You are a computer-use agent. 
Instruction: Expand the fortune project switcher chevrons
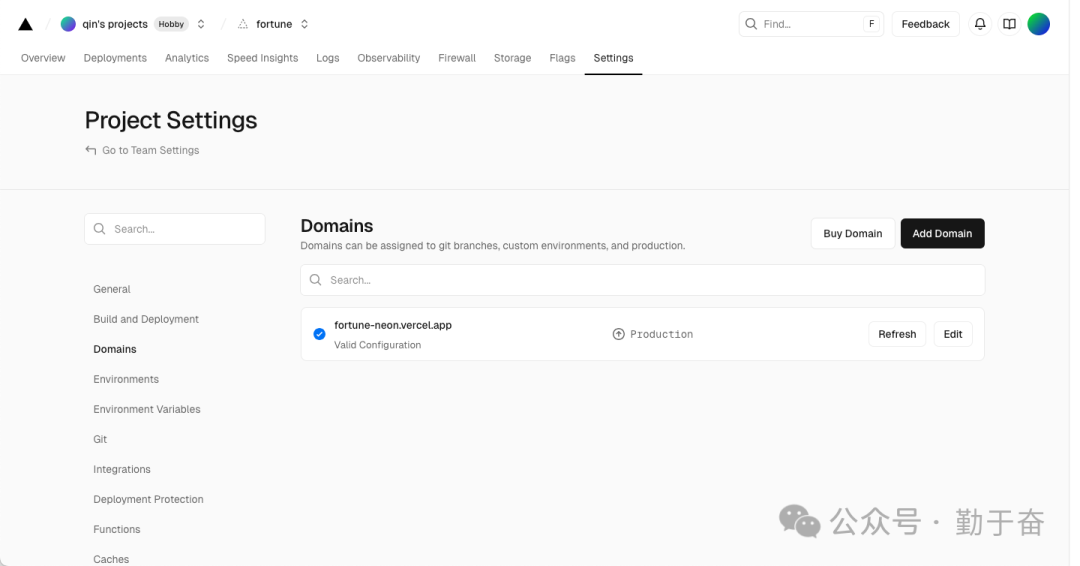tap(304, 24)
